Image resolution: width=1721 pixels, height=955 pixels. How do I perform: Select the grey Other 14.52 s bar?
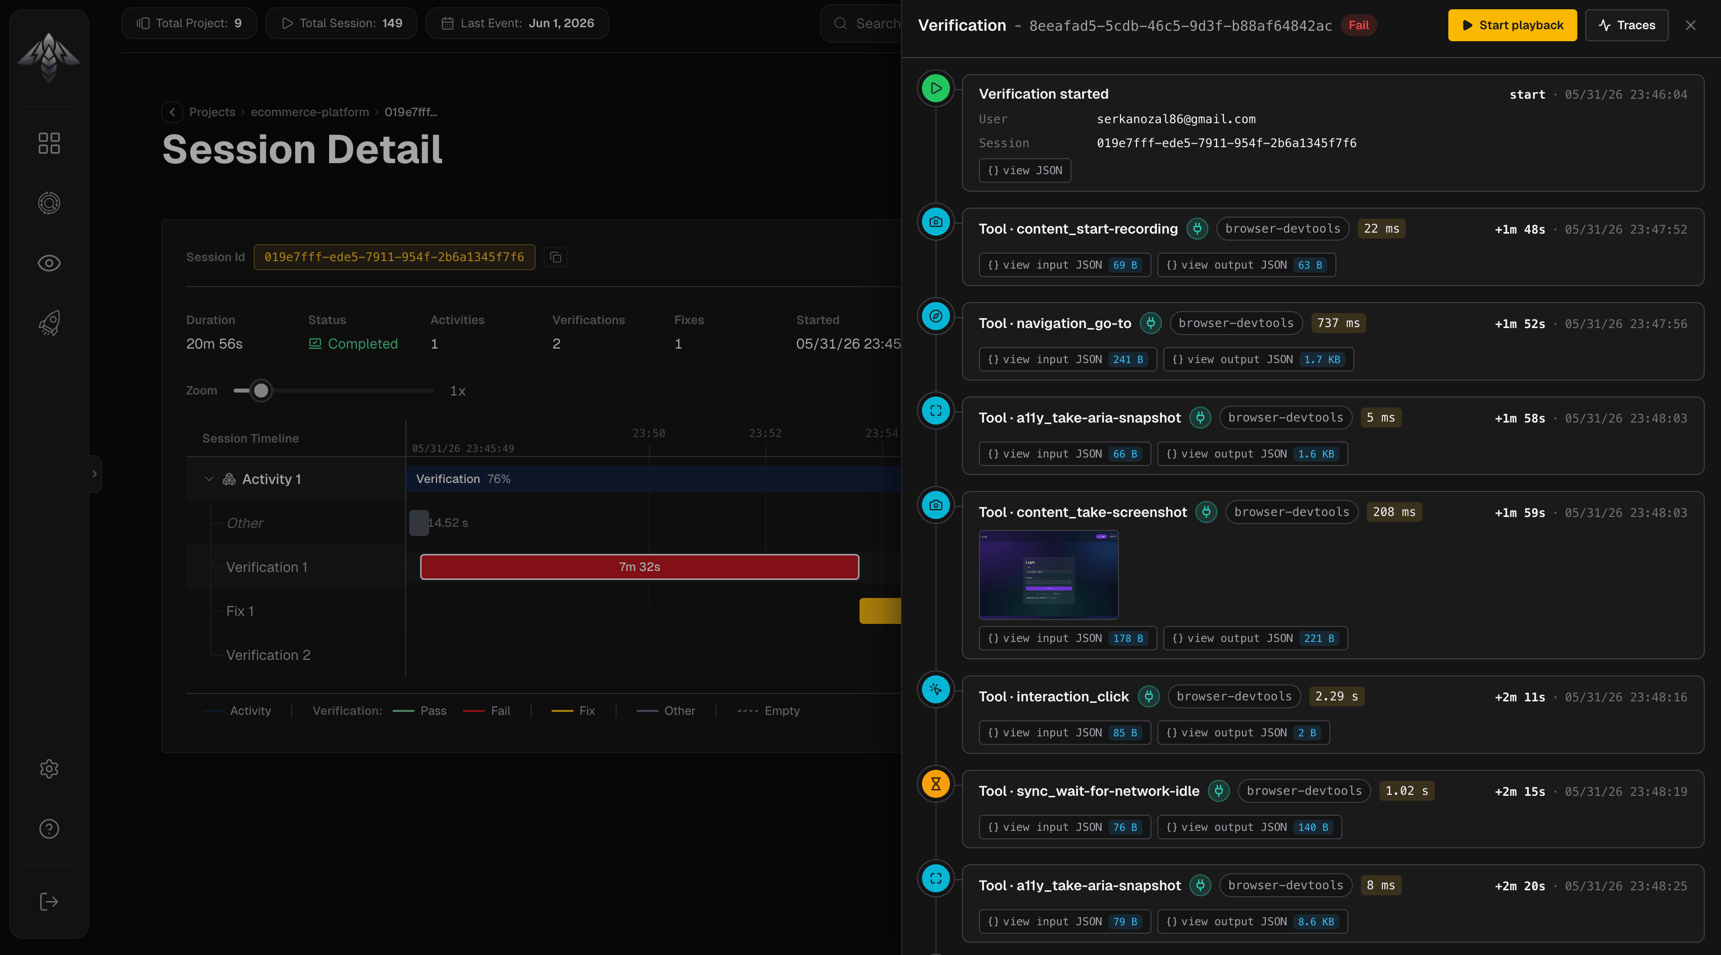pos(419,523)
